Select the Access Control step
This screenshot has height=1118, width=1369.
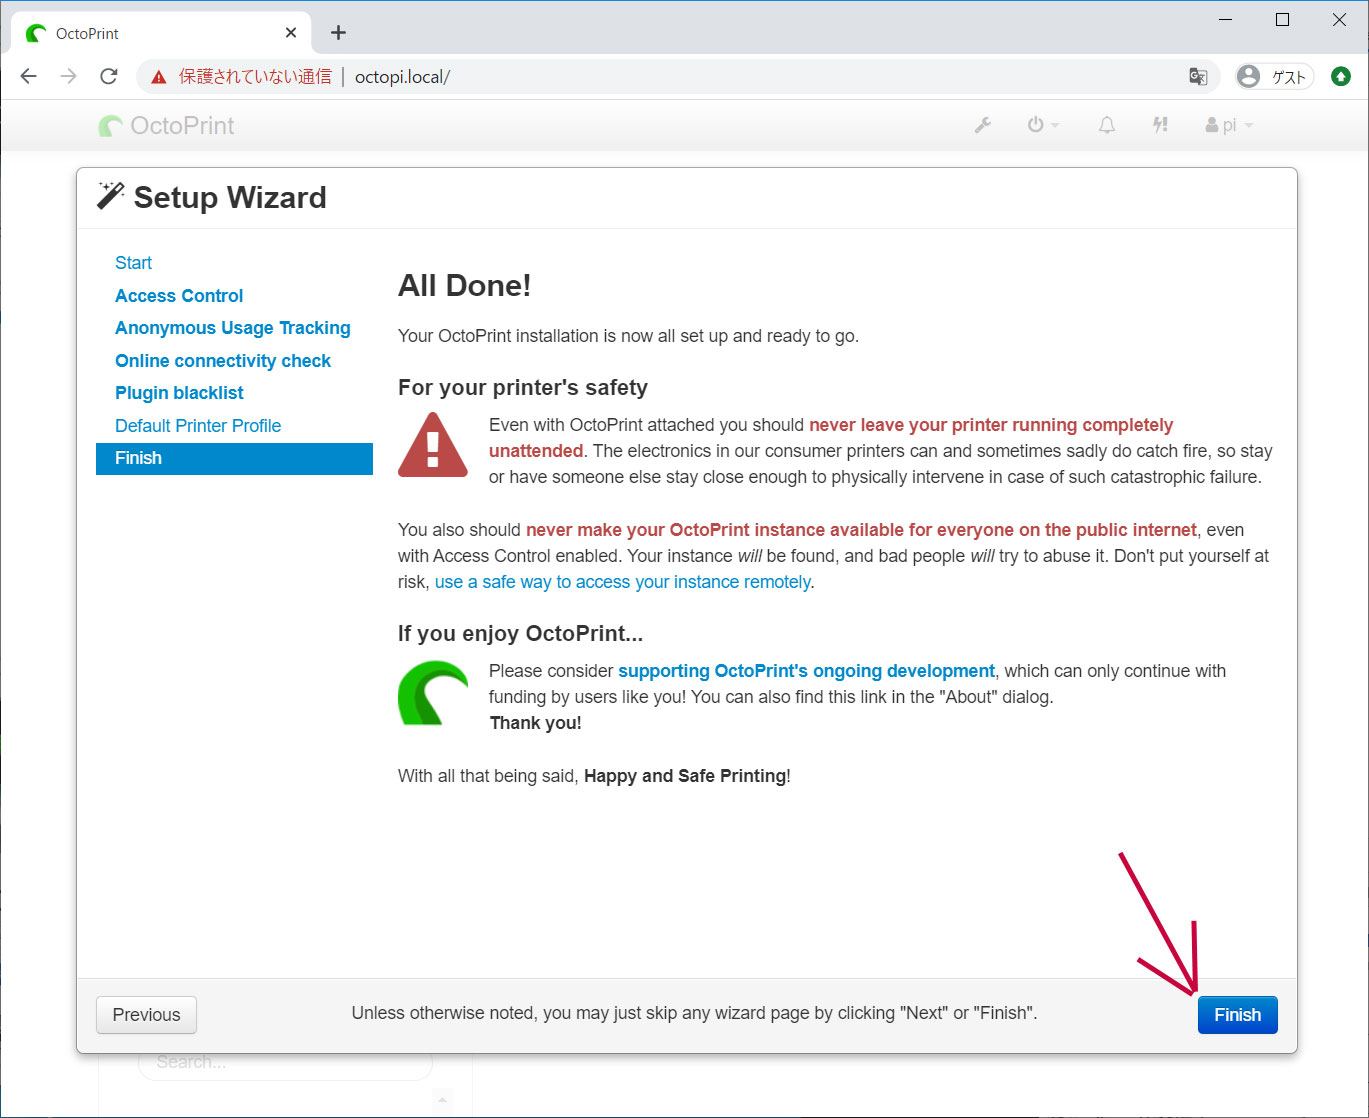click(179, 296)
